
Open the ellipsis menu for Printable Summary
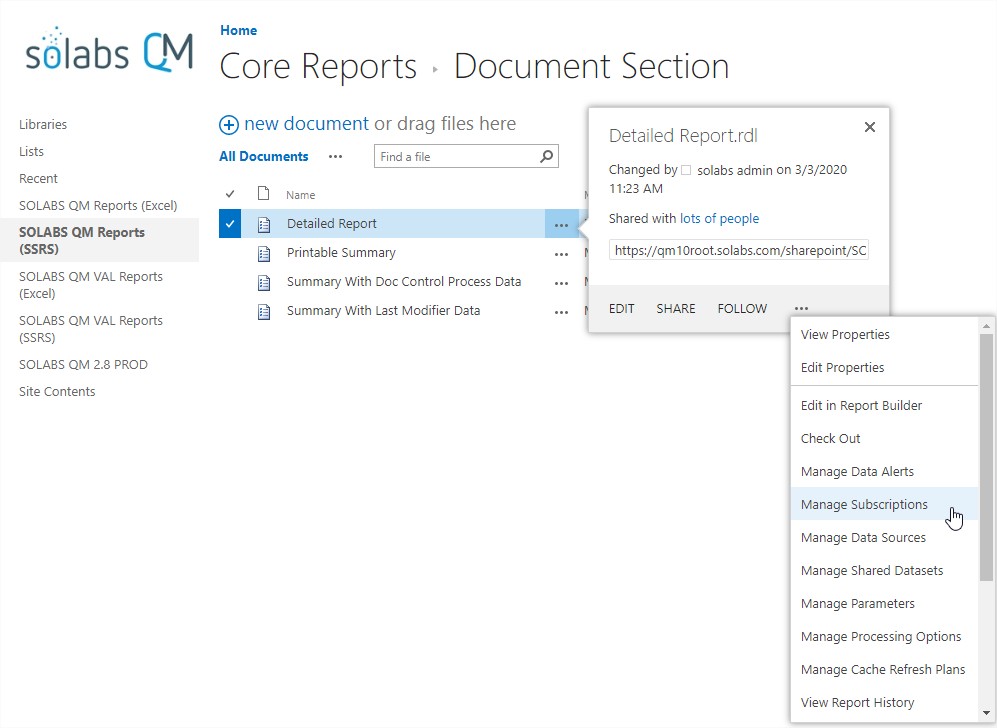click(x=561, y=254)
